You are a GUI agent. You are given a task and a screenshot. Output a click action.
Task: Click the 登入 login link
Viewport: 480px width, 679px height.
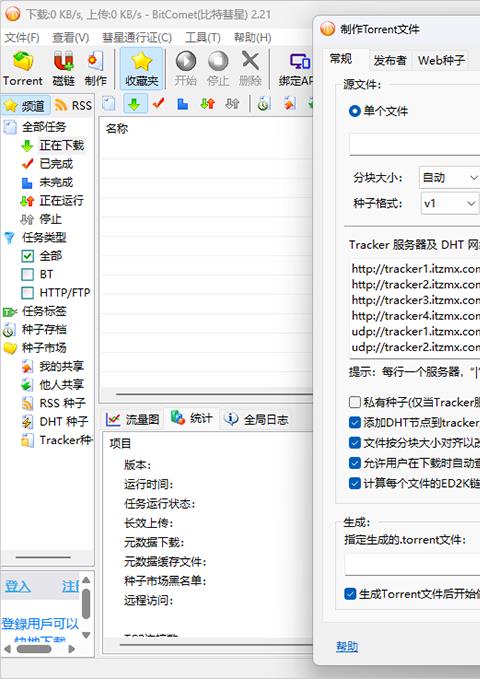[18, 586]
